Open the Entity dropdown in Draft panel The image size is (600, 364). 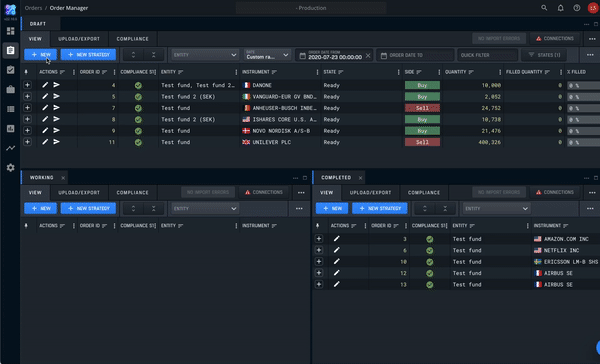click(205, 55)
